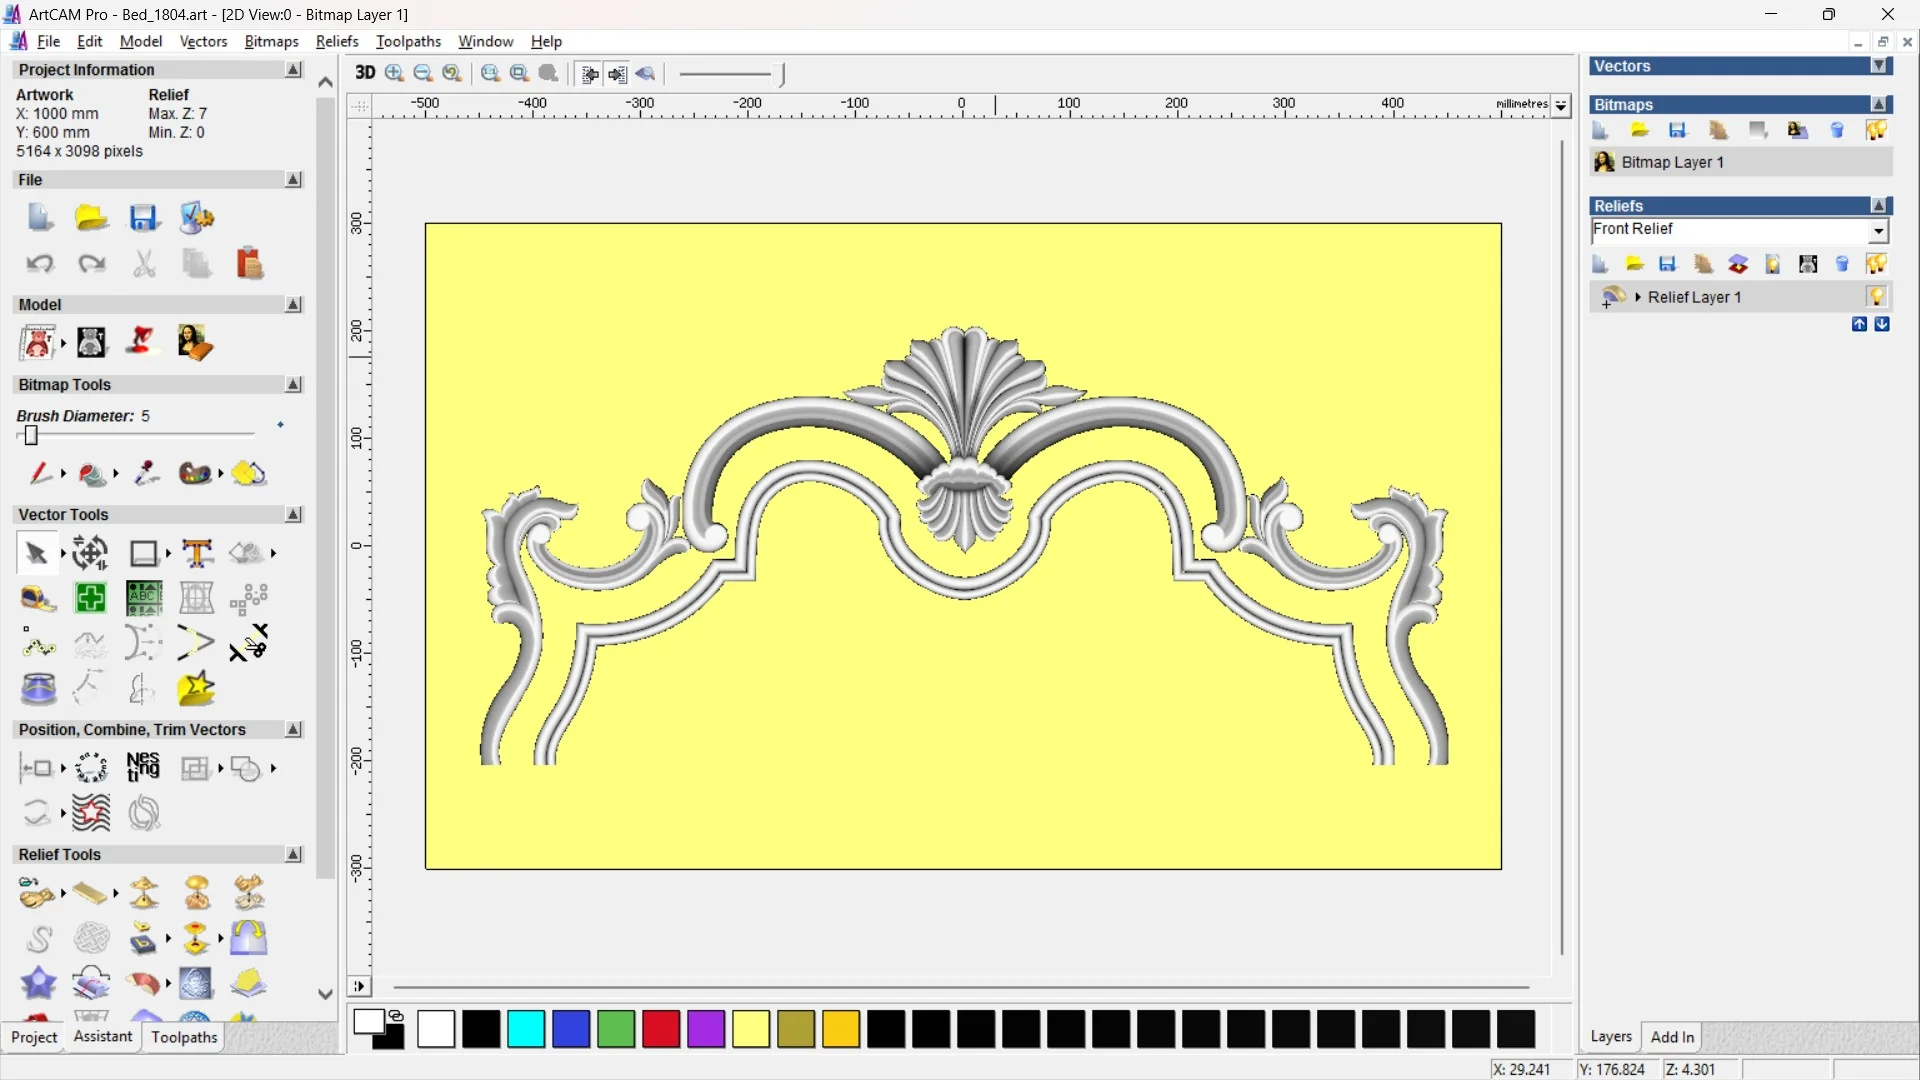Switch to the Toolpaths tab
This screenshot has width=1920, height=1080.
pyautogui.click(x=184, y=1037)
